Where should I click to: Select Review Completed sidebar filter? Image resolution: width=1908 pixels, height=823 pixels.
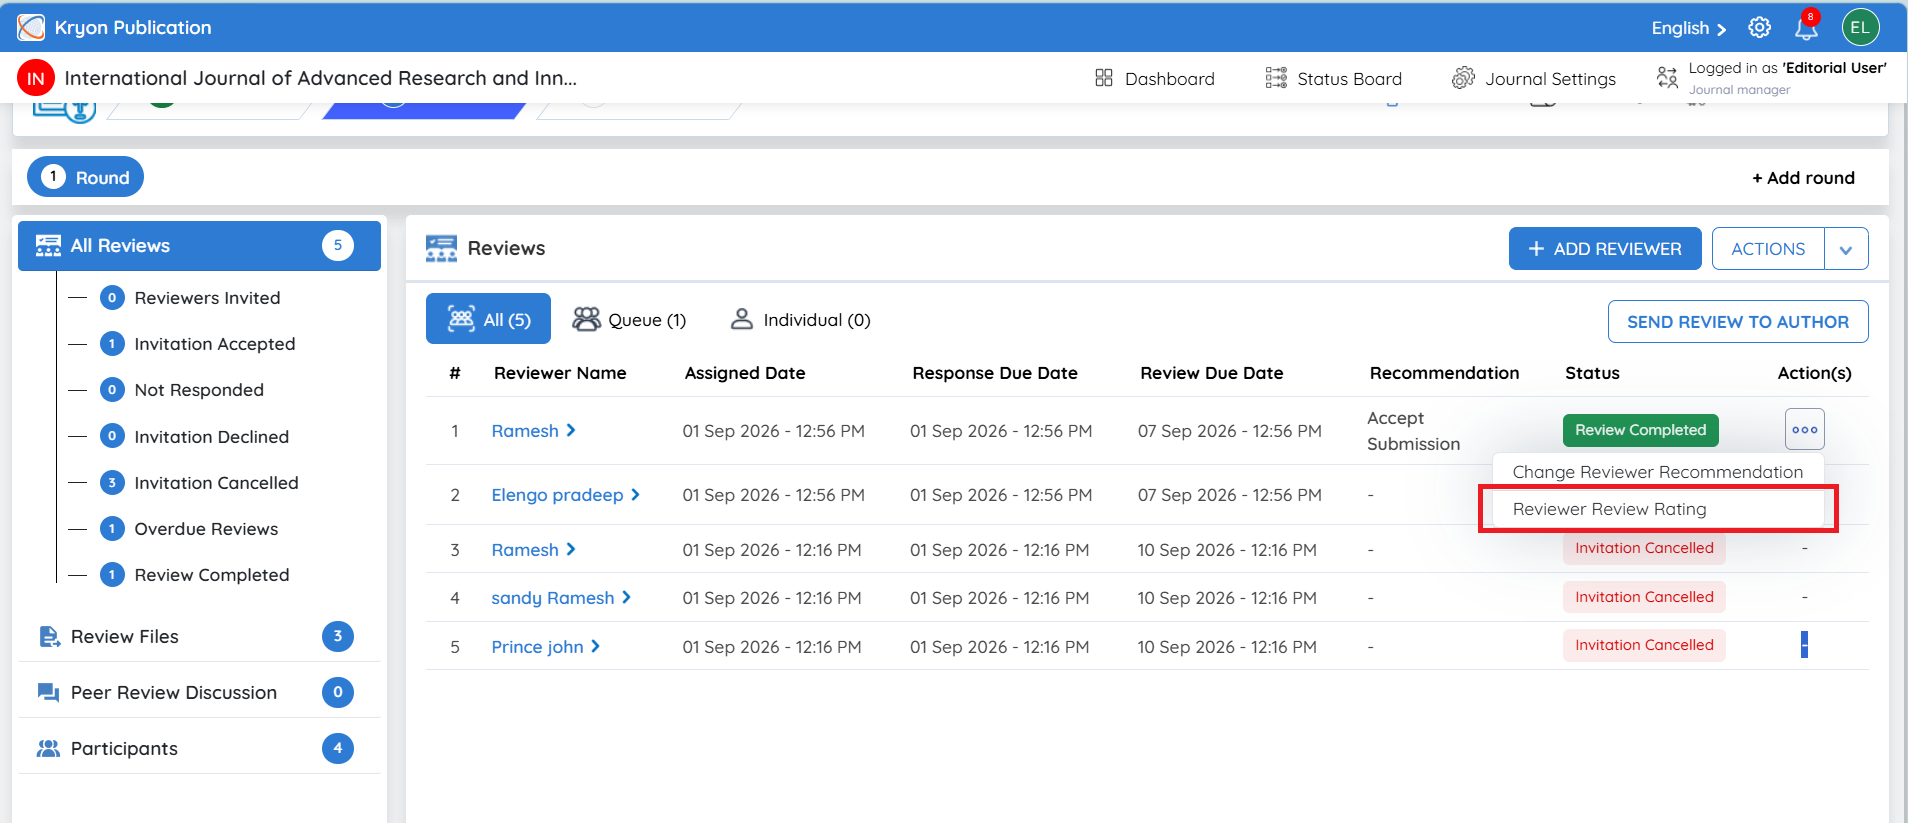tap(211, 575)
